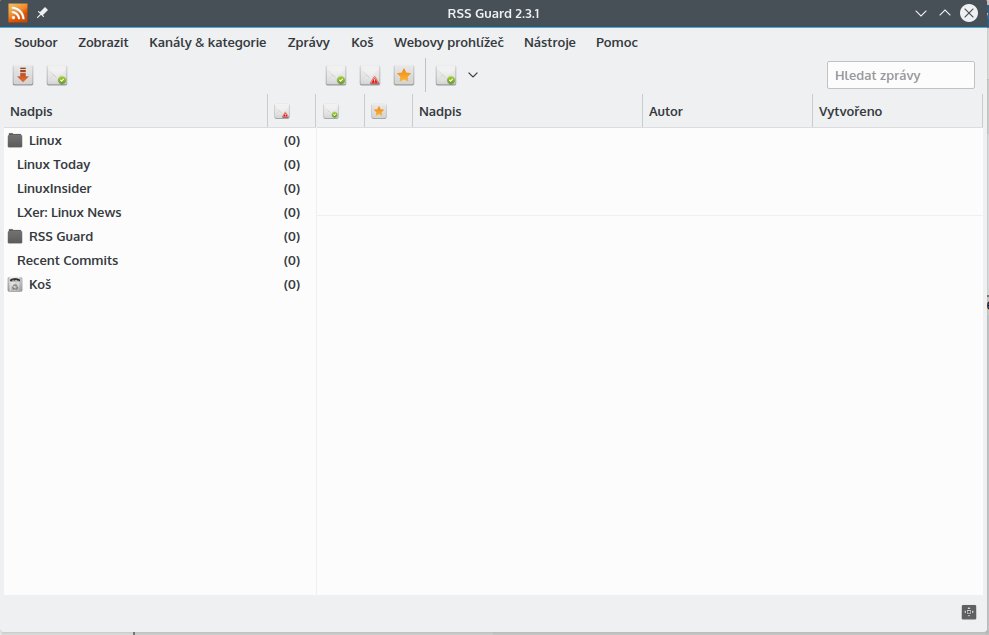Click the RSS Guard orange app icon in title bar
Viewport: 989px width, 635px height.
pyautogui.click(x=18, y=13)
